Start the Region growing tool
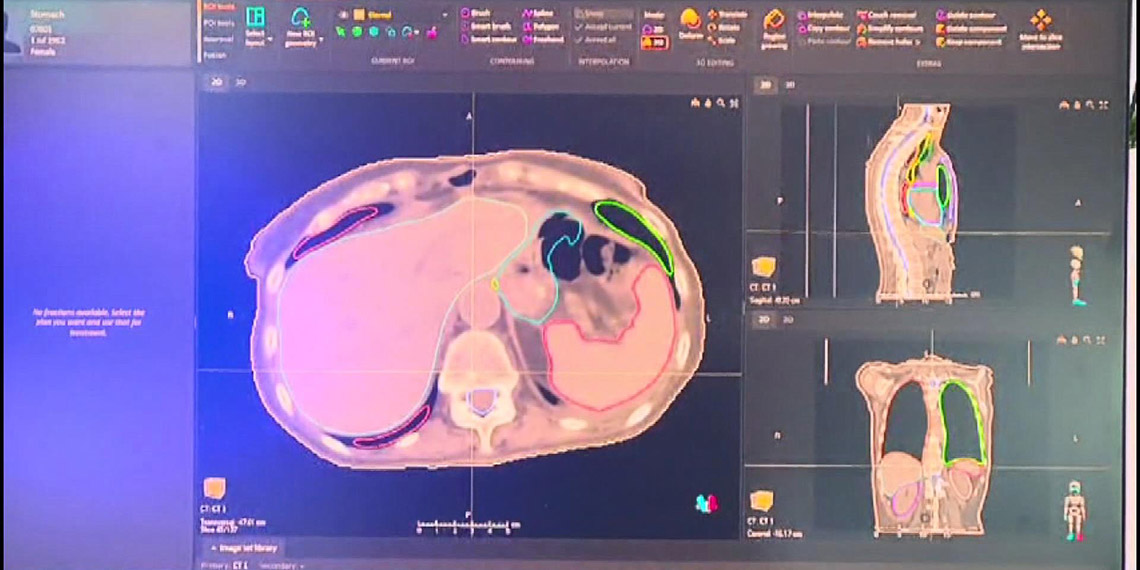The height and width of the screenshot is (570, 1140). (x=774, y=27)
